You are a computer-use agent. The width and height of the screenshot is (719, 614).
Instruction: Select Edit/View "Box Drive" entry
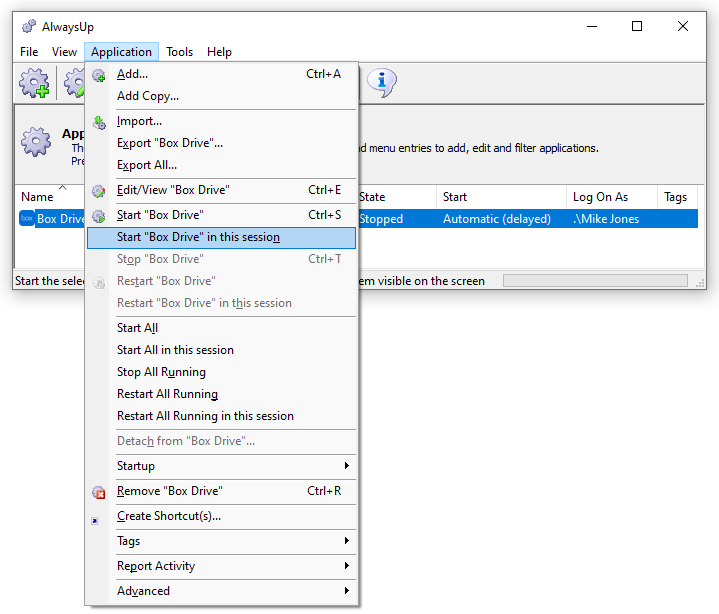[221, 190]
